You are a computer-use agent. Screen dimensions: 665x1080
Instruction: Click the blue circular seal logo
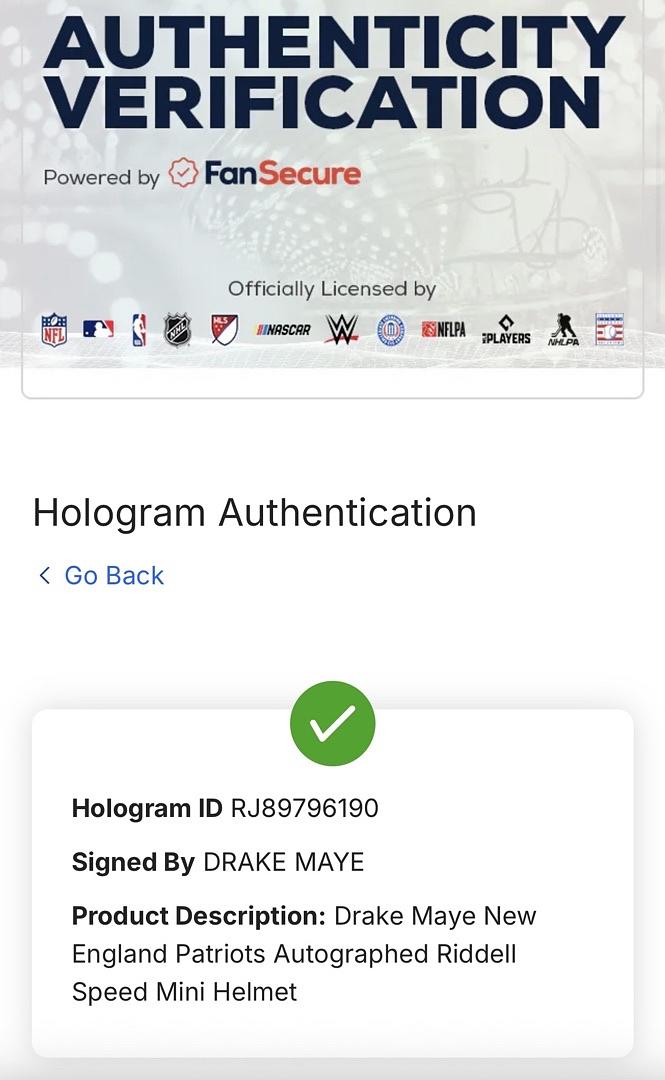(x=391, y=331)
